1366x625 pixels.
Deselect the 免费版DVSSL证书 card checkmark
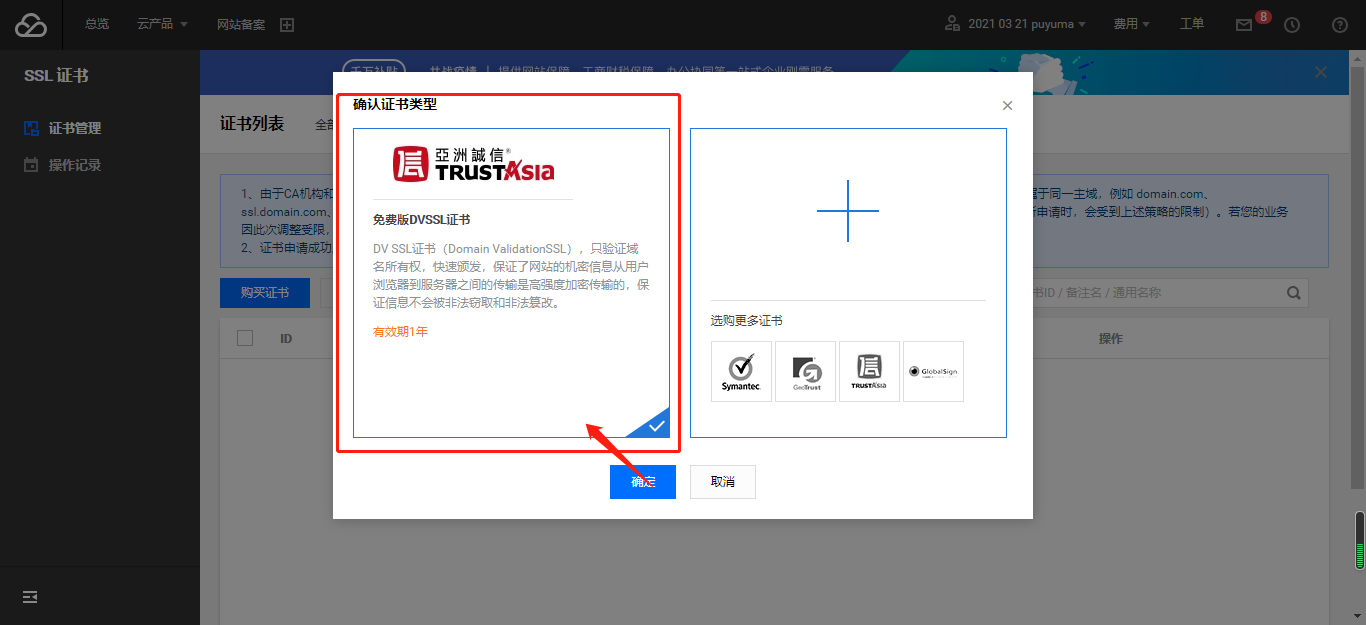pyautogui.click(x=655, y=425)
